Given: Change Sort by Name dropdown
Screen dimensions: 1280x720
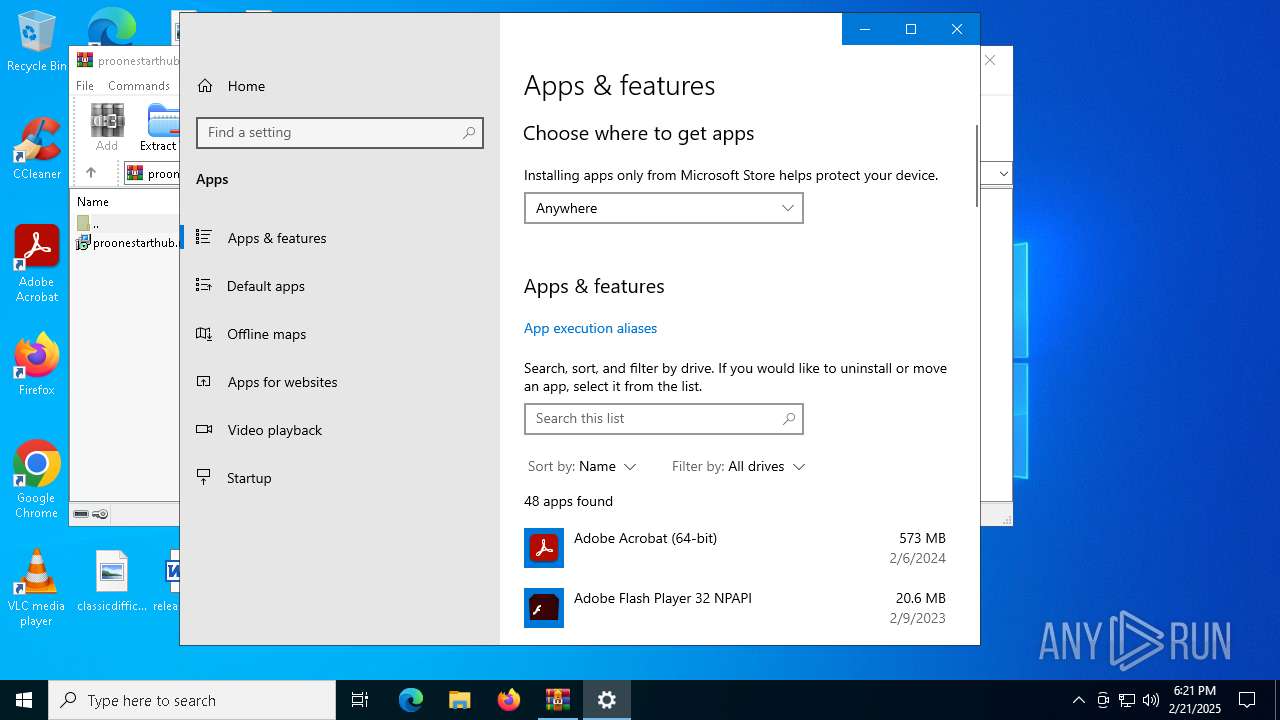Looking at the screenshot, I should (x=582, y=466).
